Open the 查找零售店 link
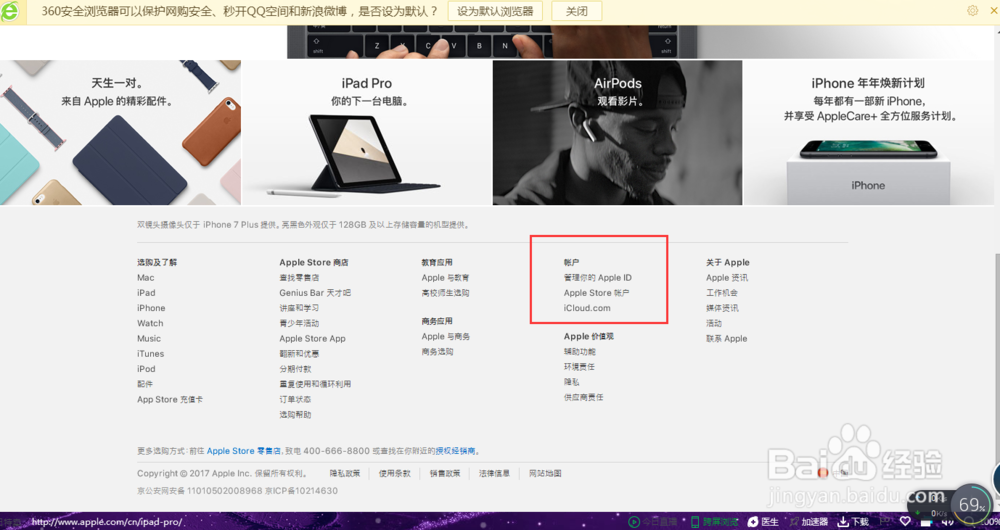The width and height of the screenshot is (1000, 530). coord(299,277)
